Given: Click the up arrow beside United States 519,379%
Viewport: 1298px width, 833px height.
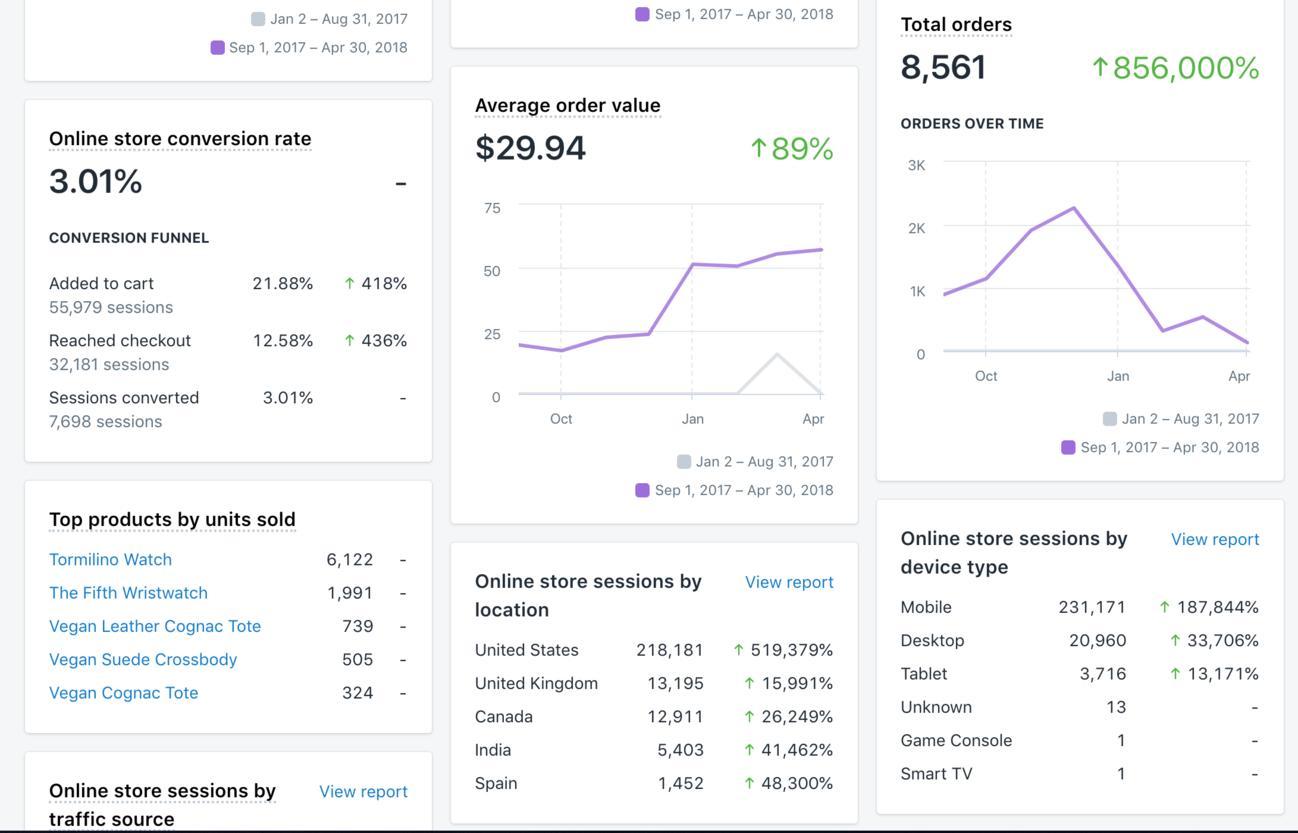Looking at the screenshot, I should click(738, 650).
